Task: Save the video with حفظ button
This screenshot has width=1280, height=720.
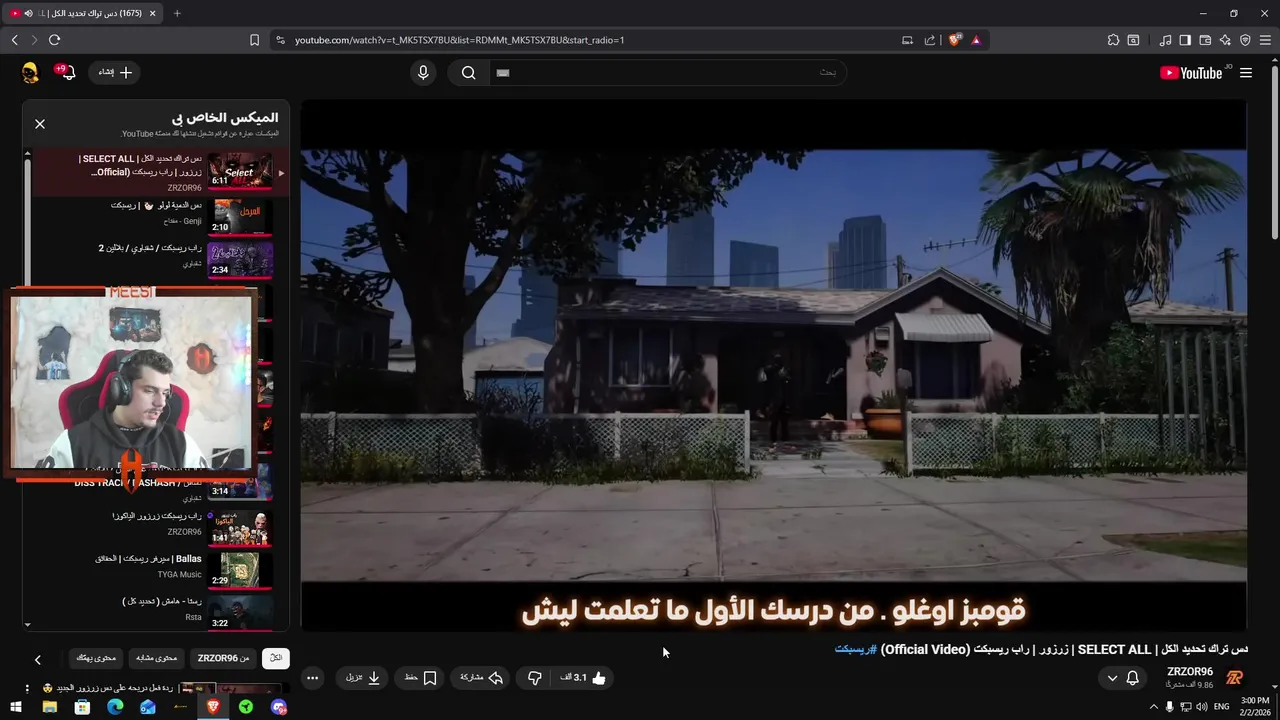Action: [x=420, y=678]
